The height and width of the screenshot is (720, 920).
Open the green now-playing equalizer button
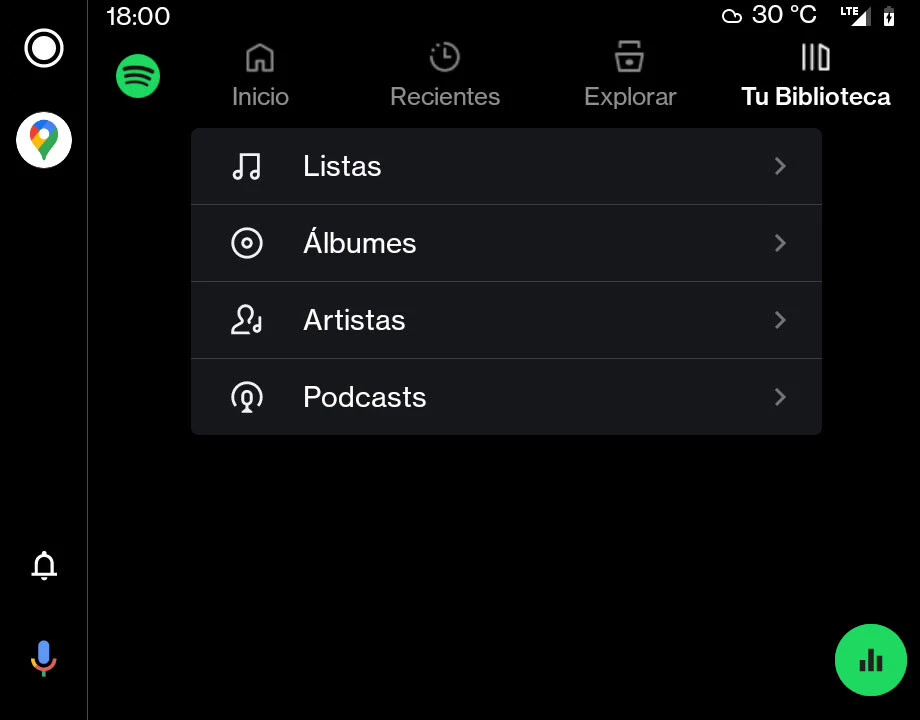871,660
